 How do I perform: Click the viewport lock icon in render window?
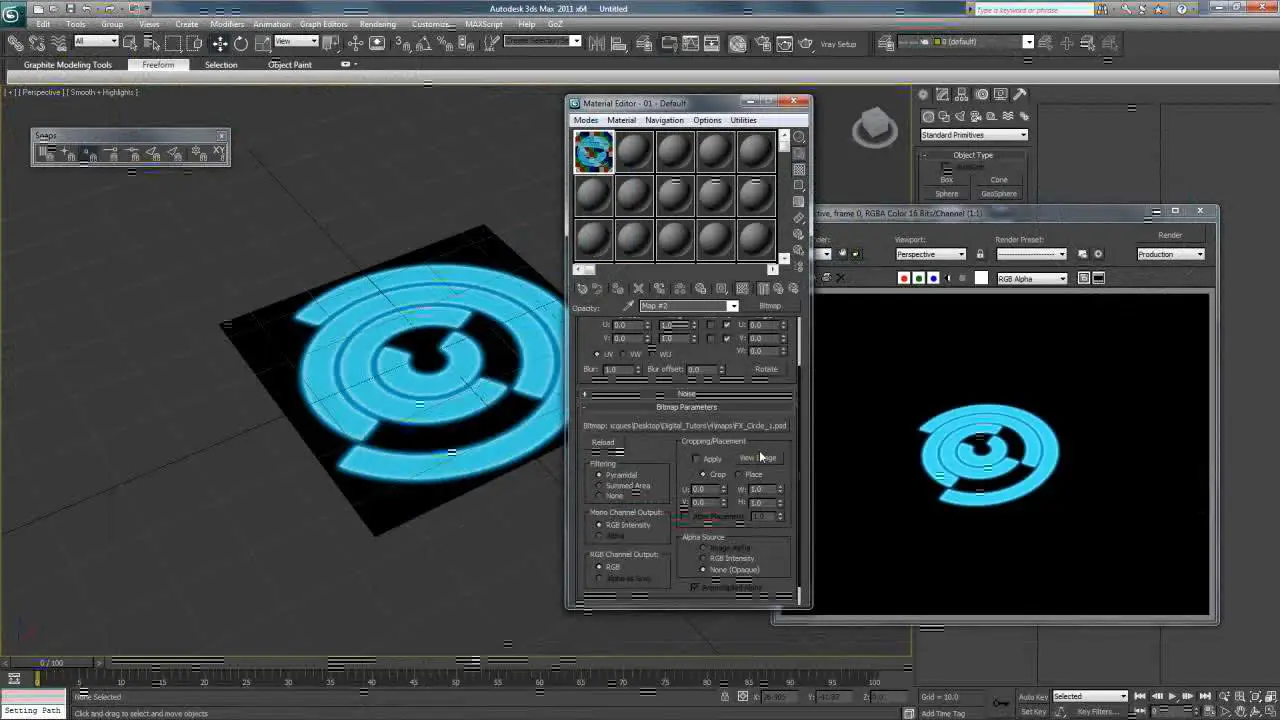[x=980, y=254]
